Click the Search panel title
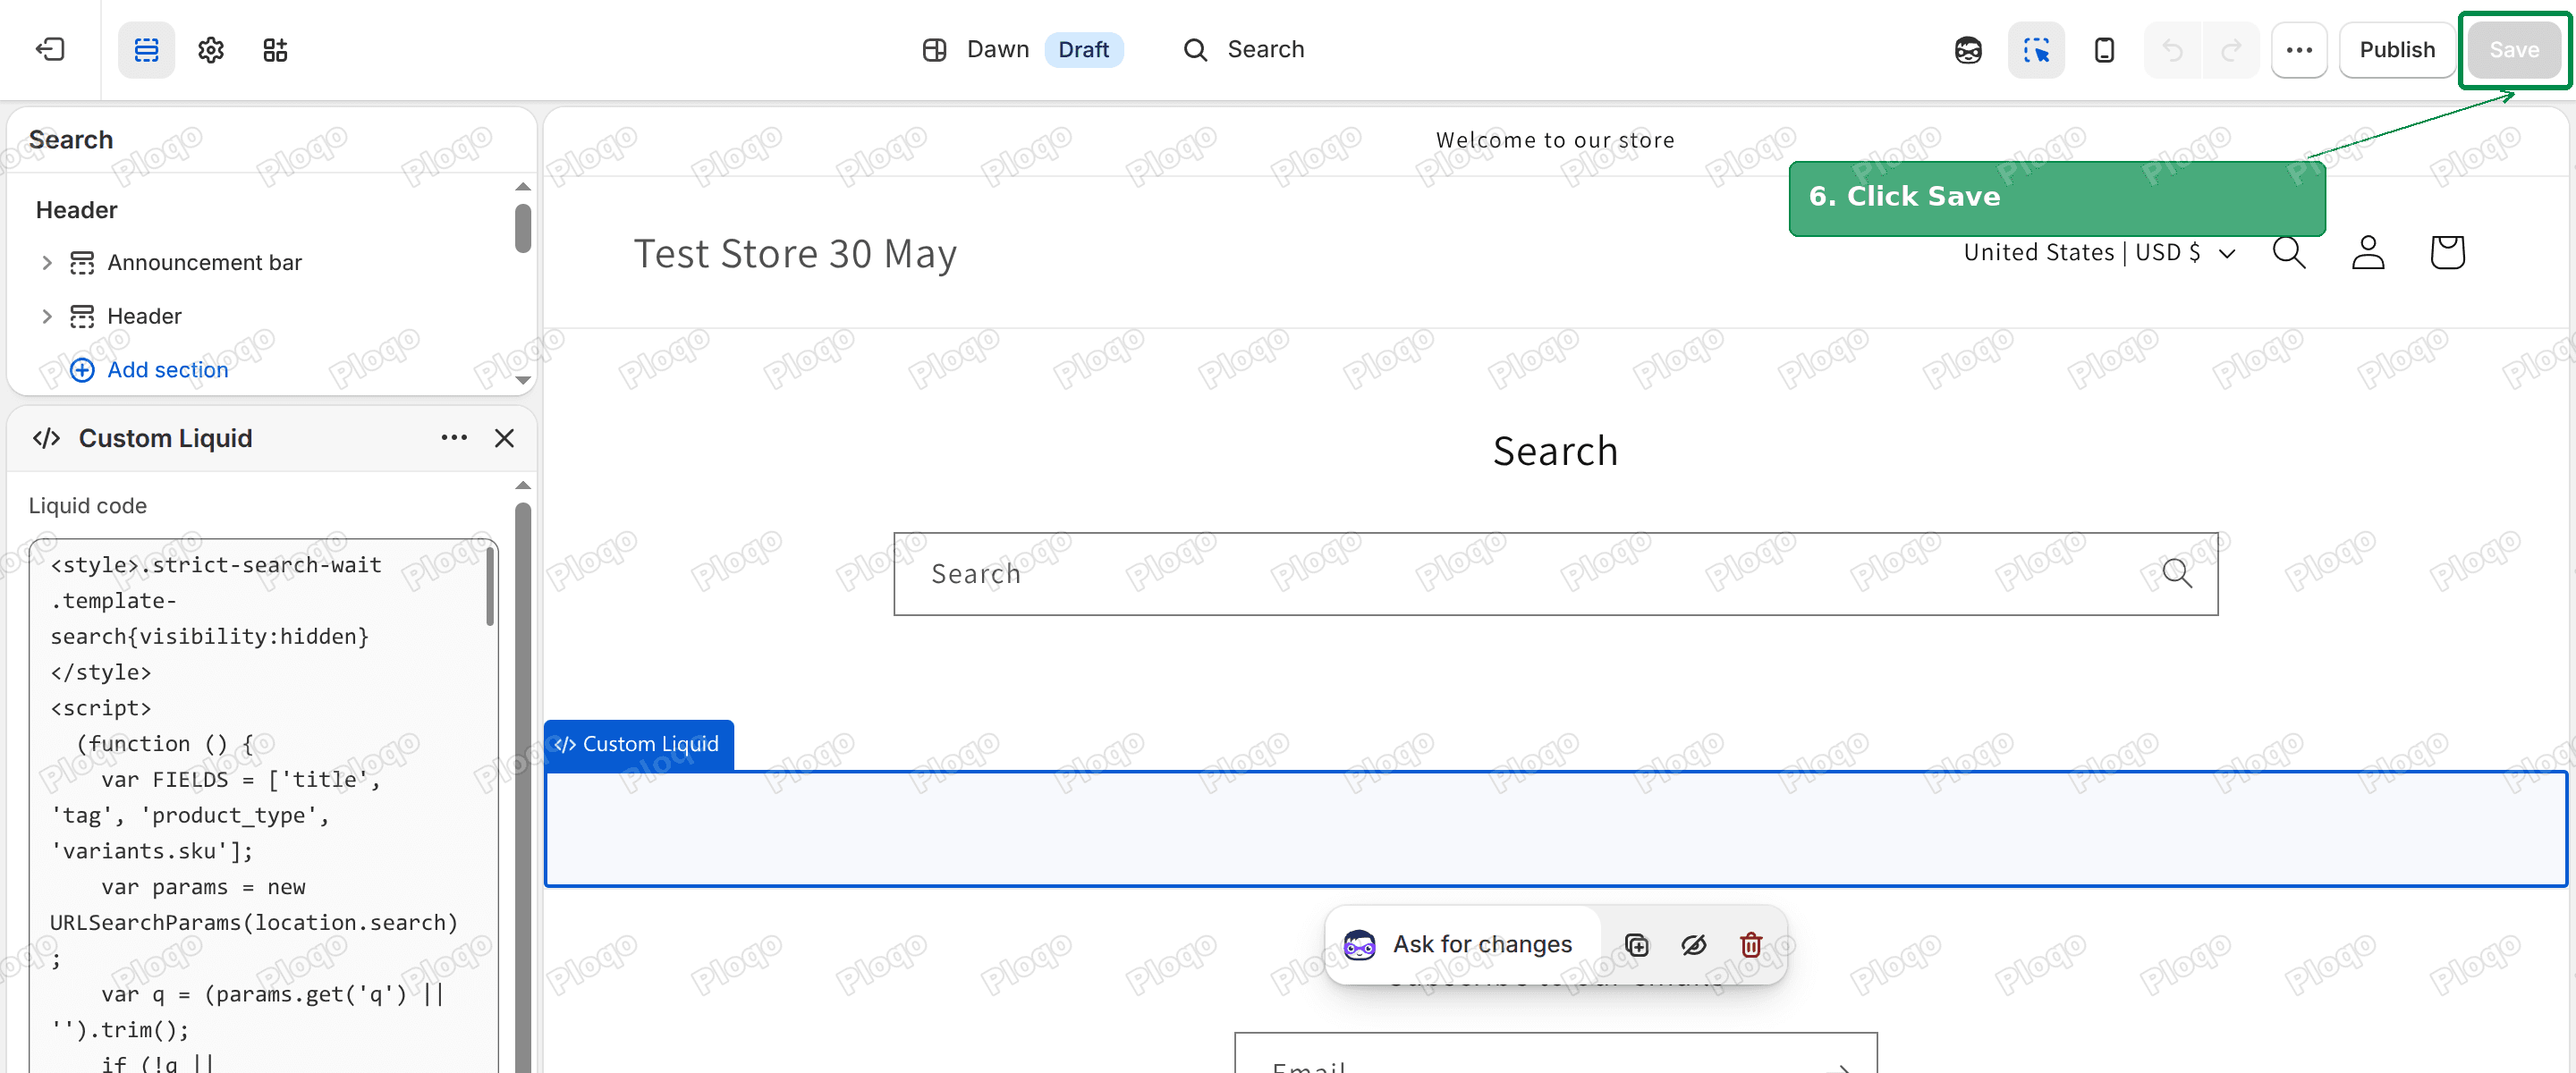This screenshot has width=2576, height=1073. pos(71,140)
